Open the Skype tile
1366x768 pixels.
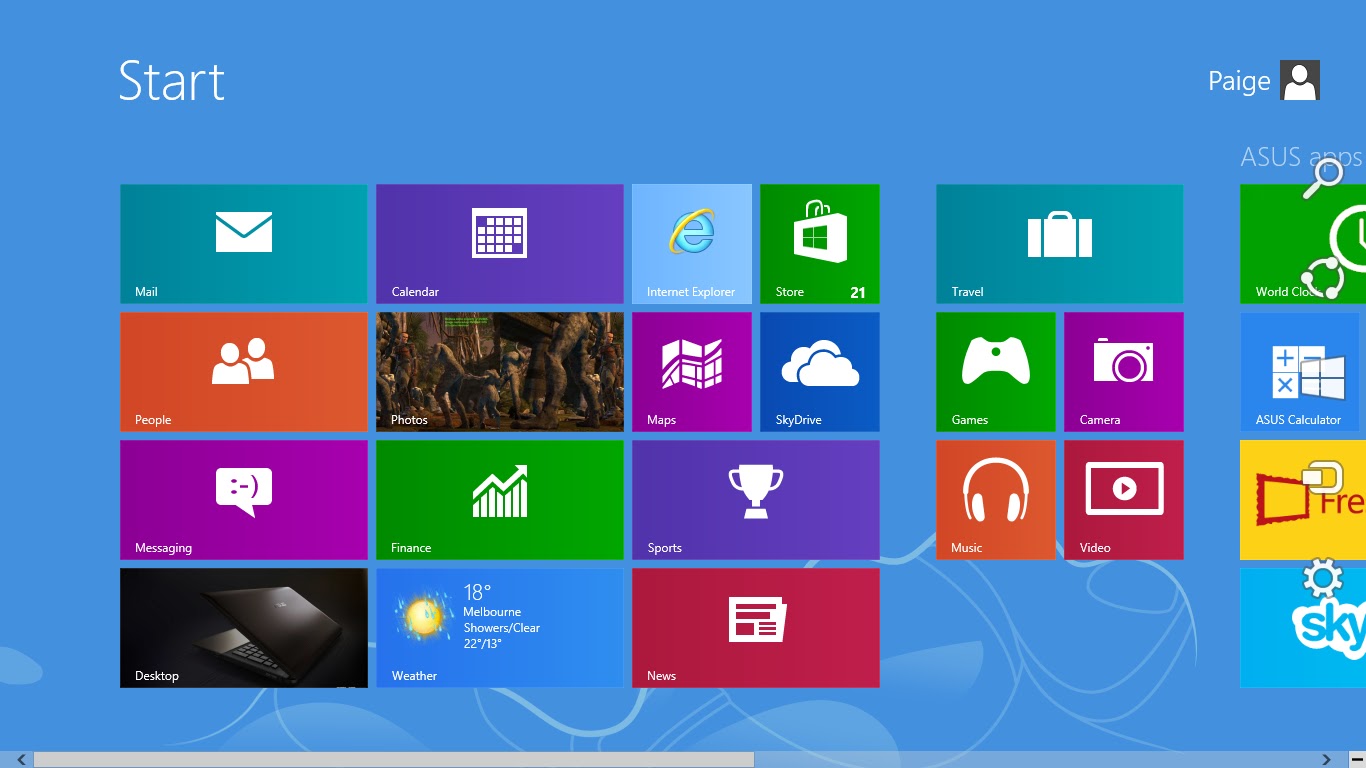pos(1300,627)
